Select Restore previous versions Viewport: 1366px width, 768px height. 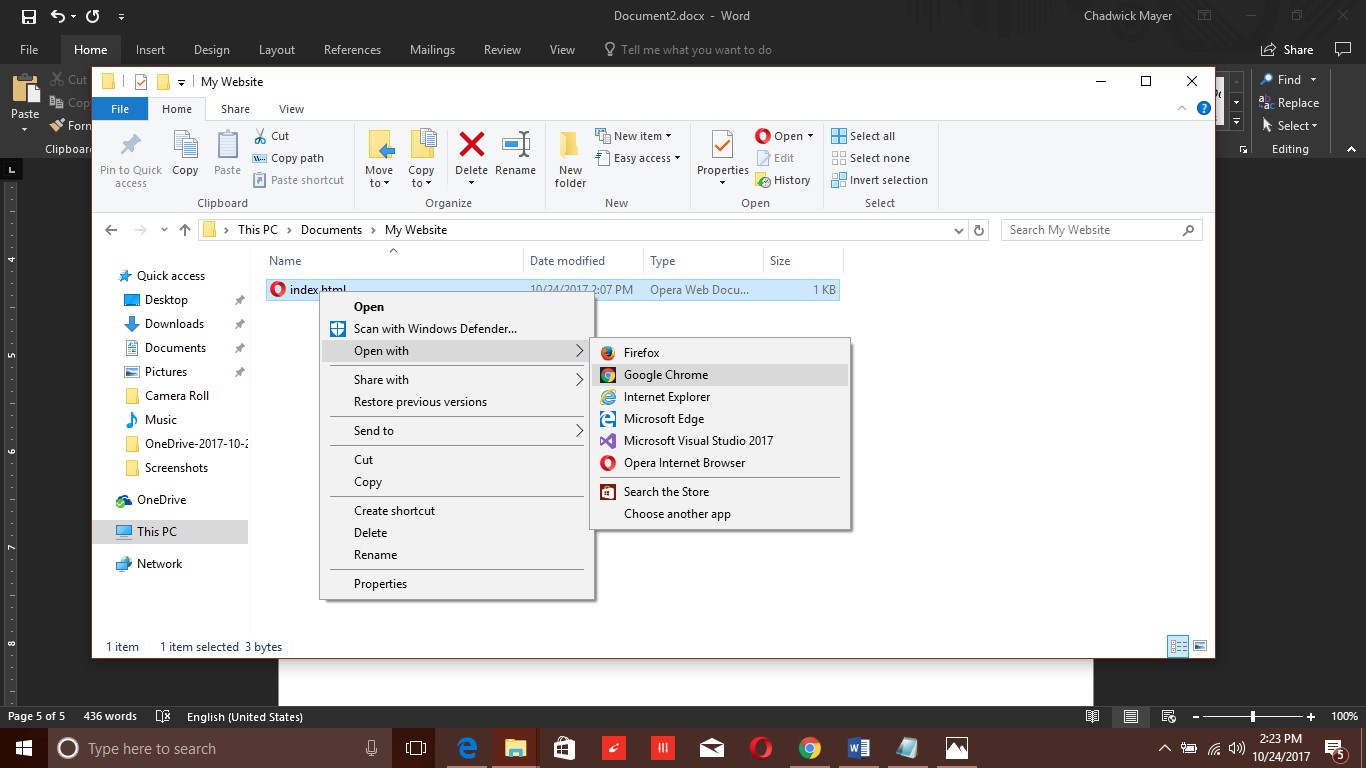[457, 402]
